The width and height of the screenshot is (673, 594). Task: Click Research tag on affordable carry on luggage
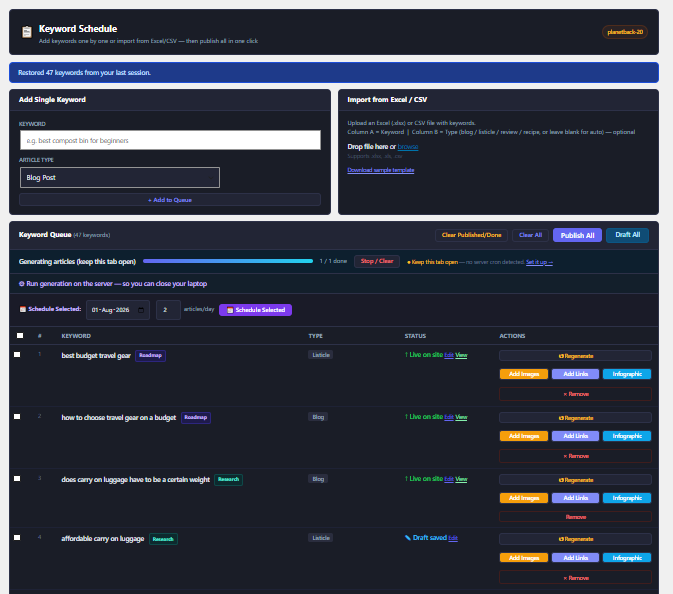pyautogui.click(x=163, y=539)
